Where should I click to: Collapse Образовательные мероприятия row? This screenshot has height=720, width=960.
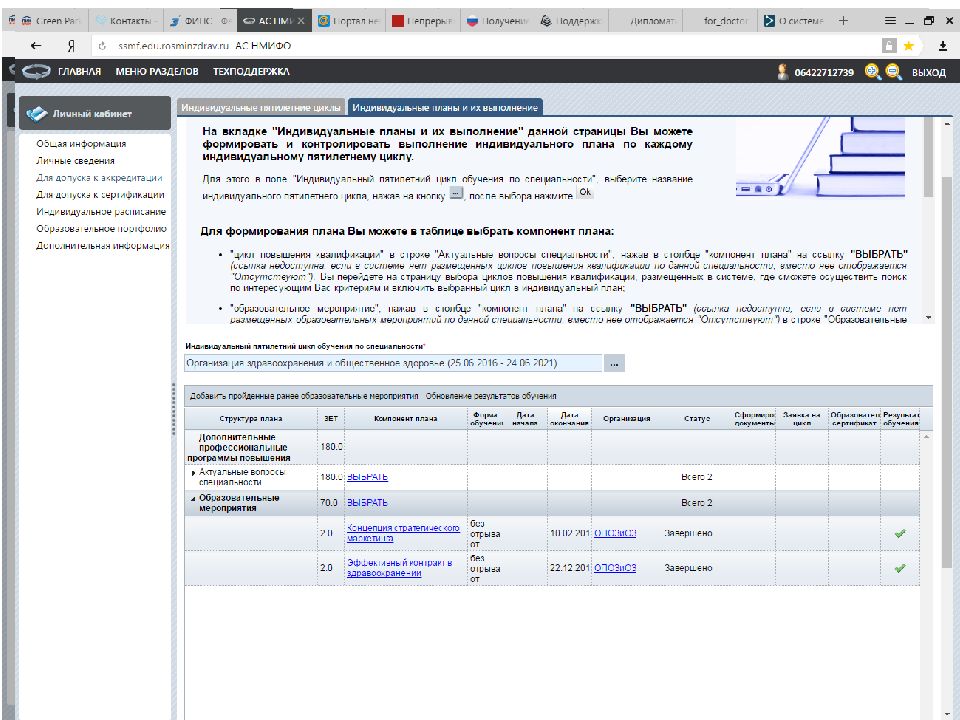tap(193, 499)
